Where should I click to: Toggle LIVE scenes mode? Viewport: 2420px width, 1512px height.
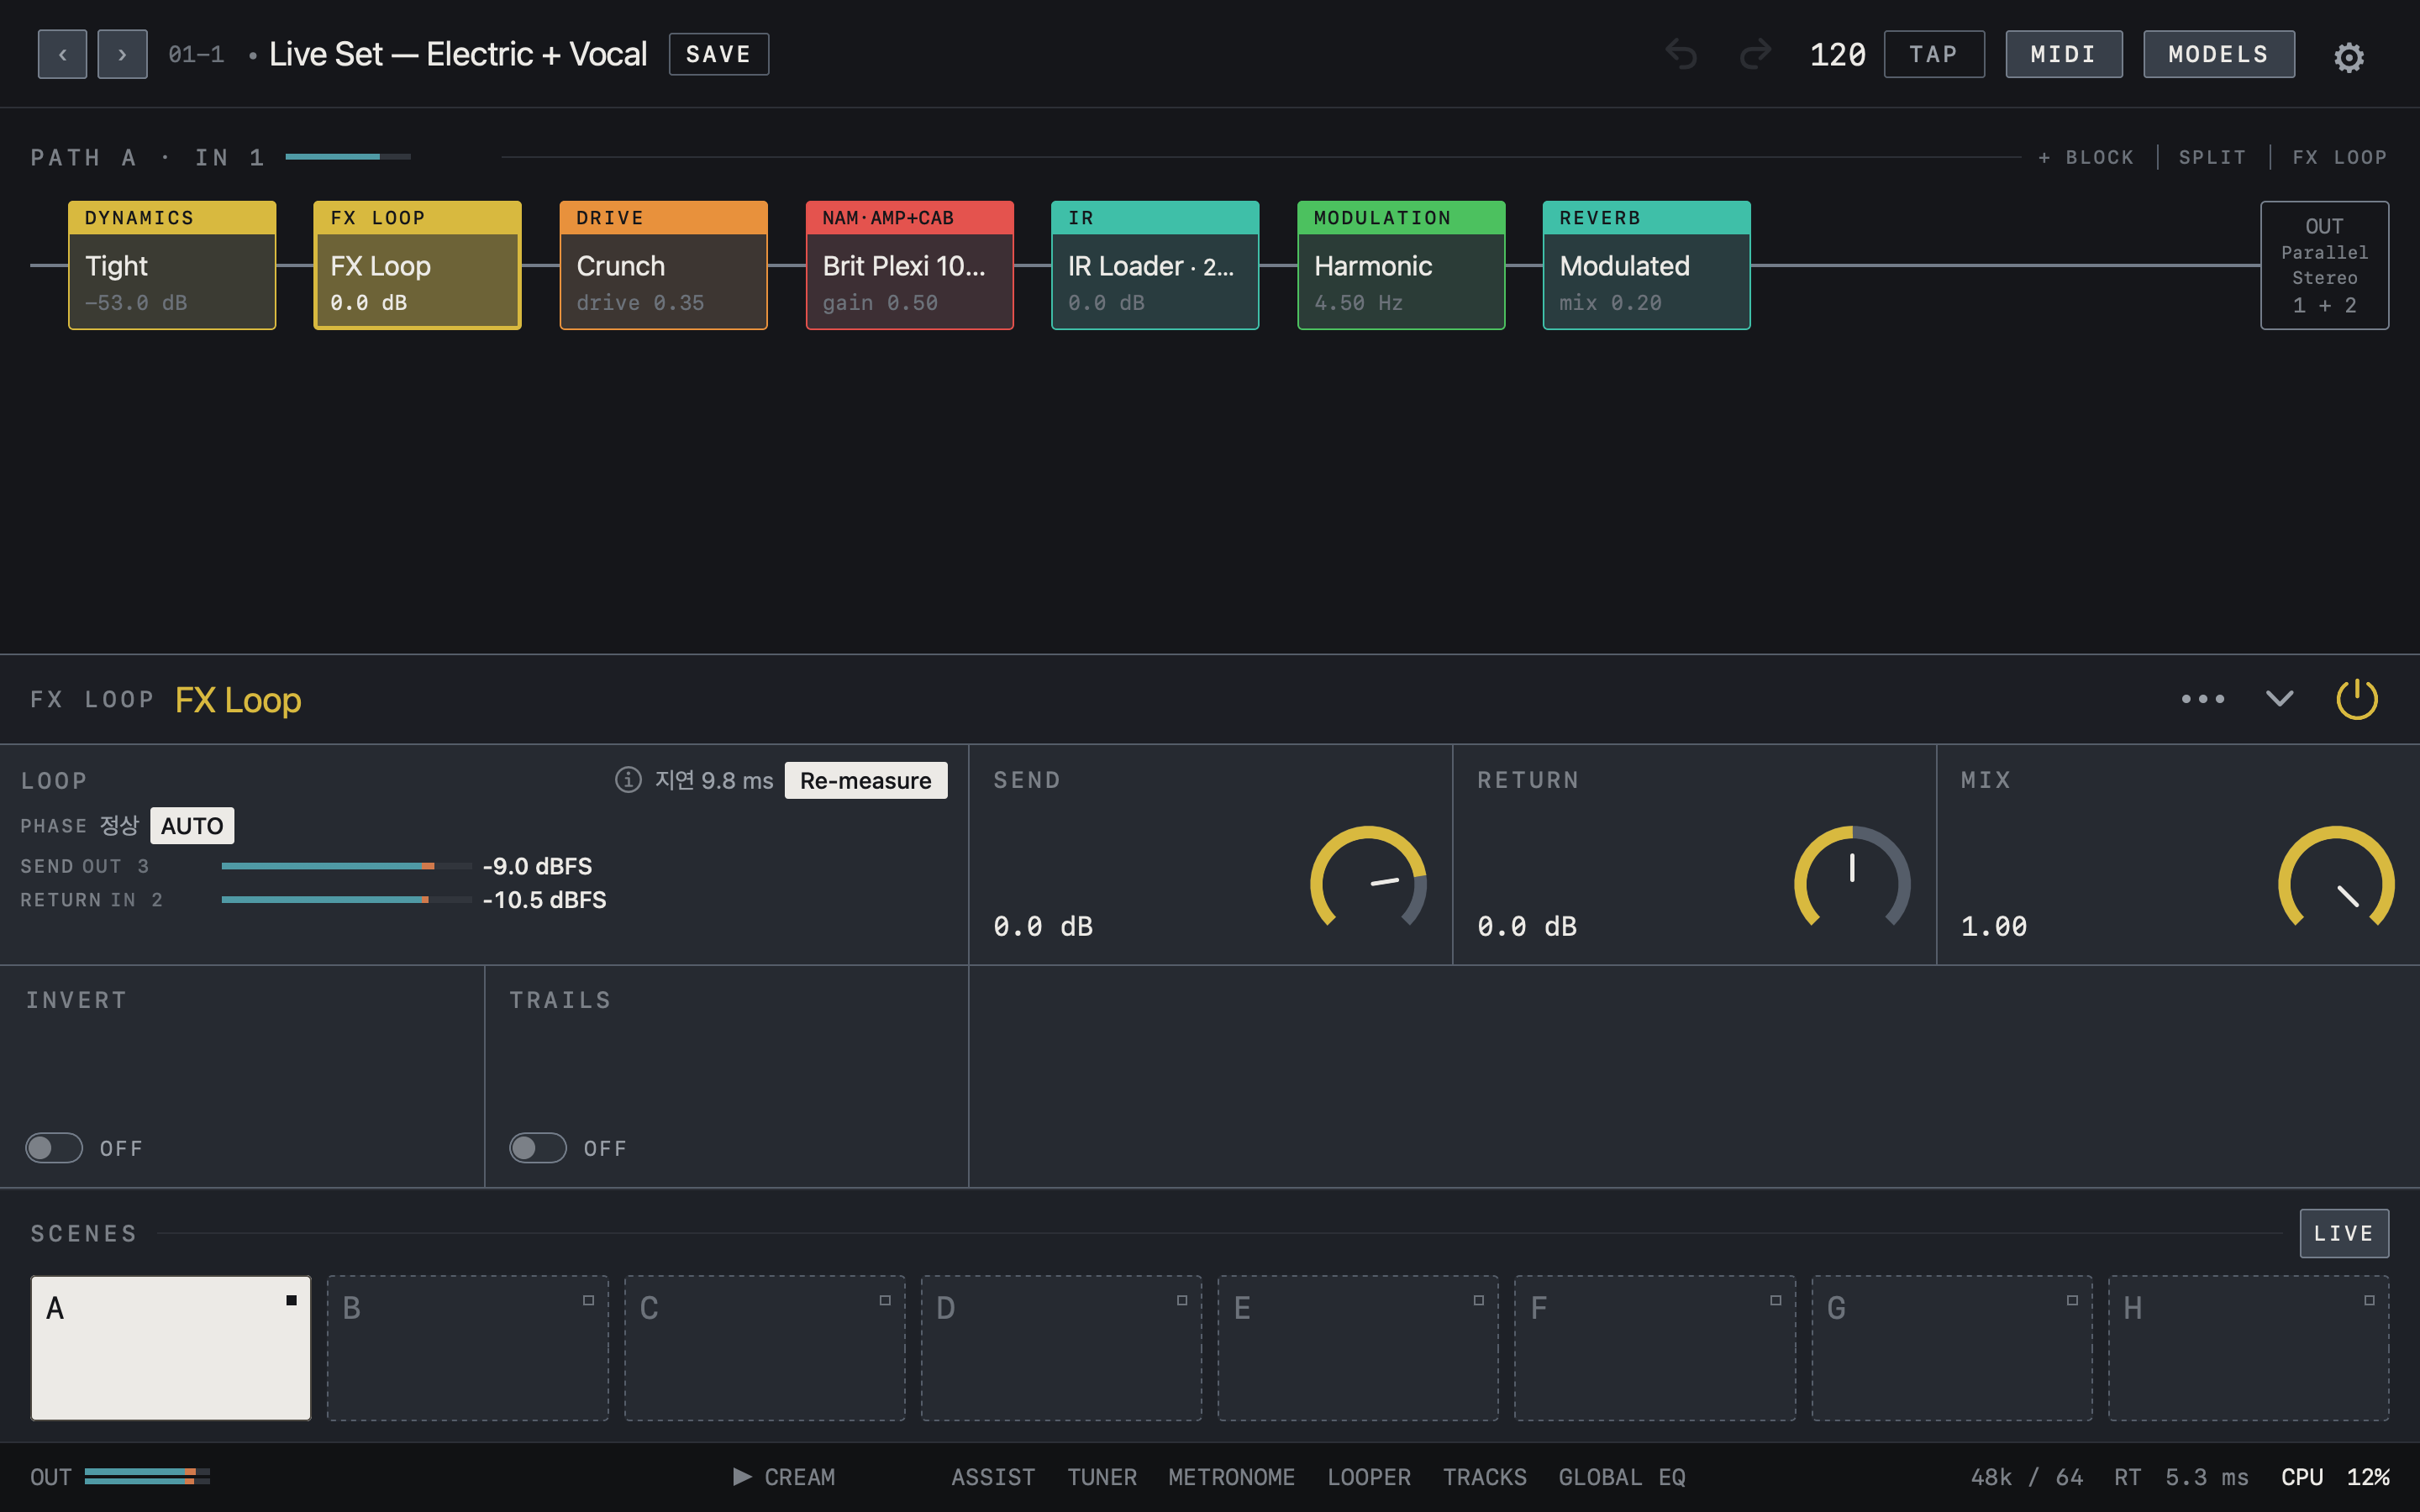(x=2344, y=1233)
